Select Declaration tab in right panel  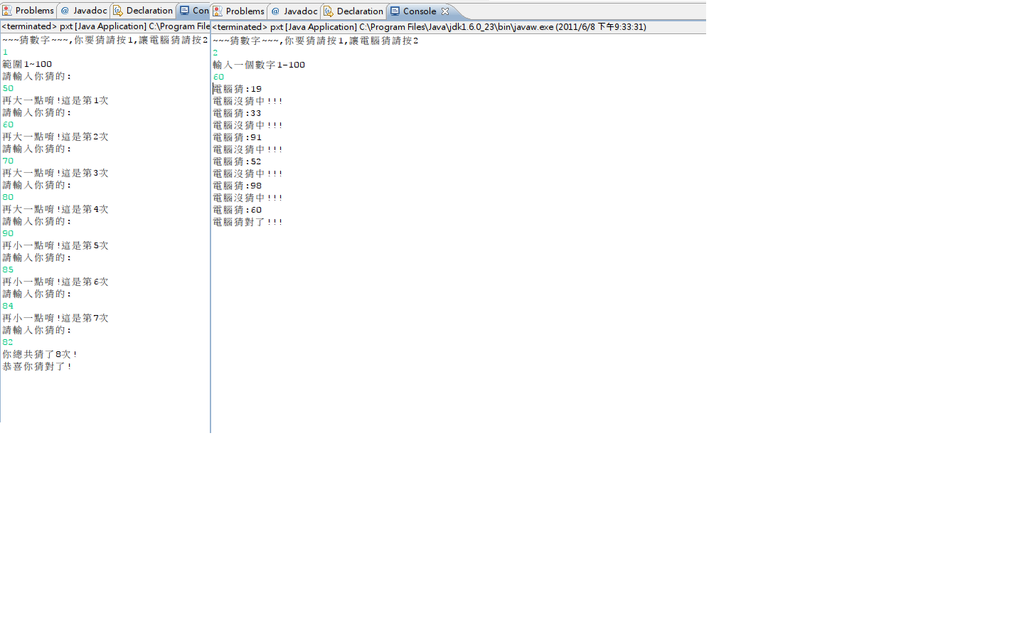(x=354, y=11)
